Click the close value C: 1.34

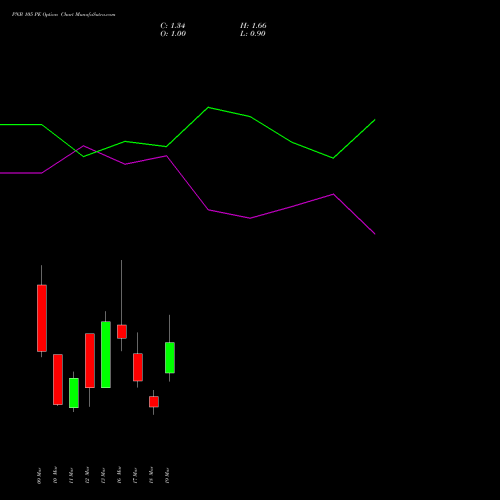click(x=173, y=26)
